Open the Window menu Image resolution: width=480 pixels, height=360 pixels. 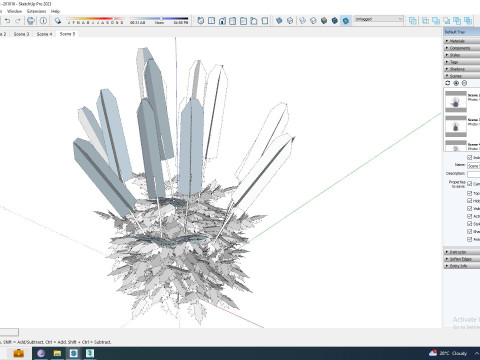tap(14, 11)
